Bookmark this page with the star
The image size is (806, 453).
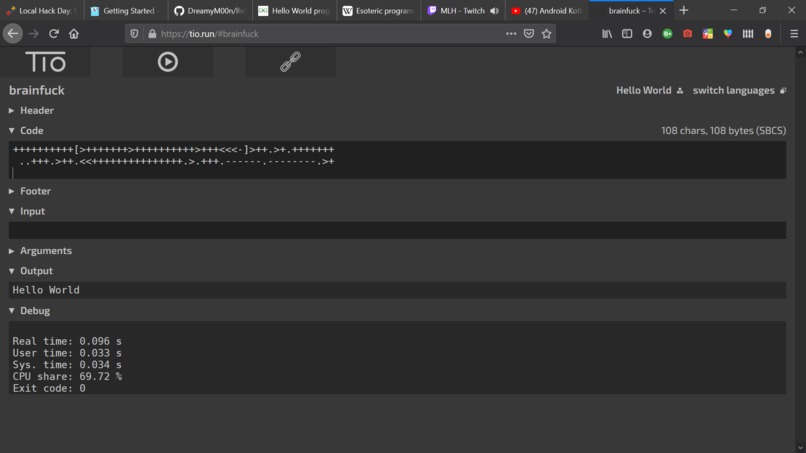click(x=546, y=33)
